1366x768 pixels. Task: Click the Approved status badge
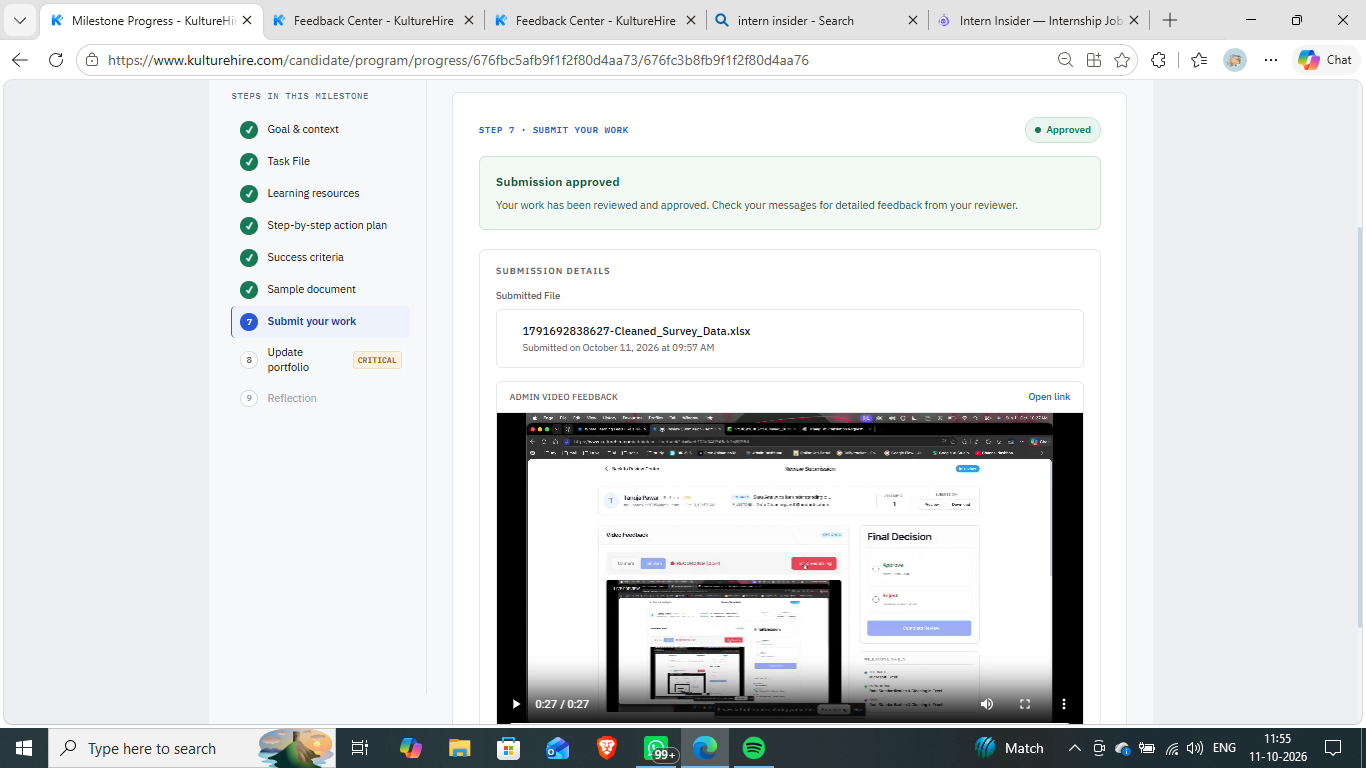[x=1062, y=130]
